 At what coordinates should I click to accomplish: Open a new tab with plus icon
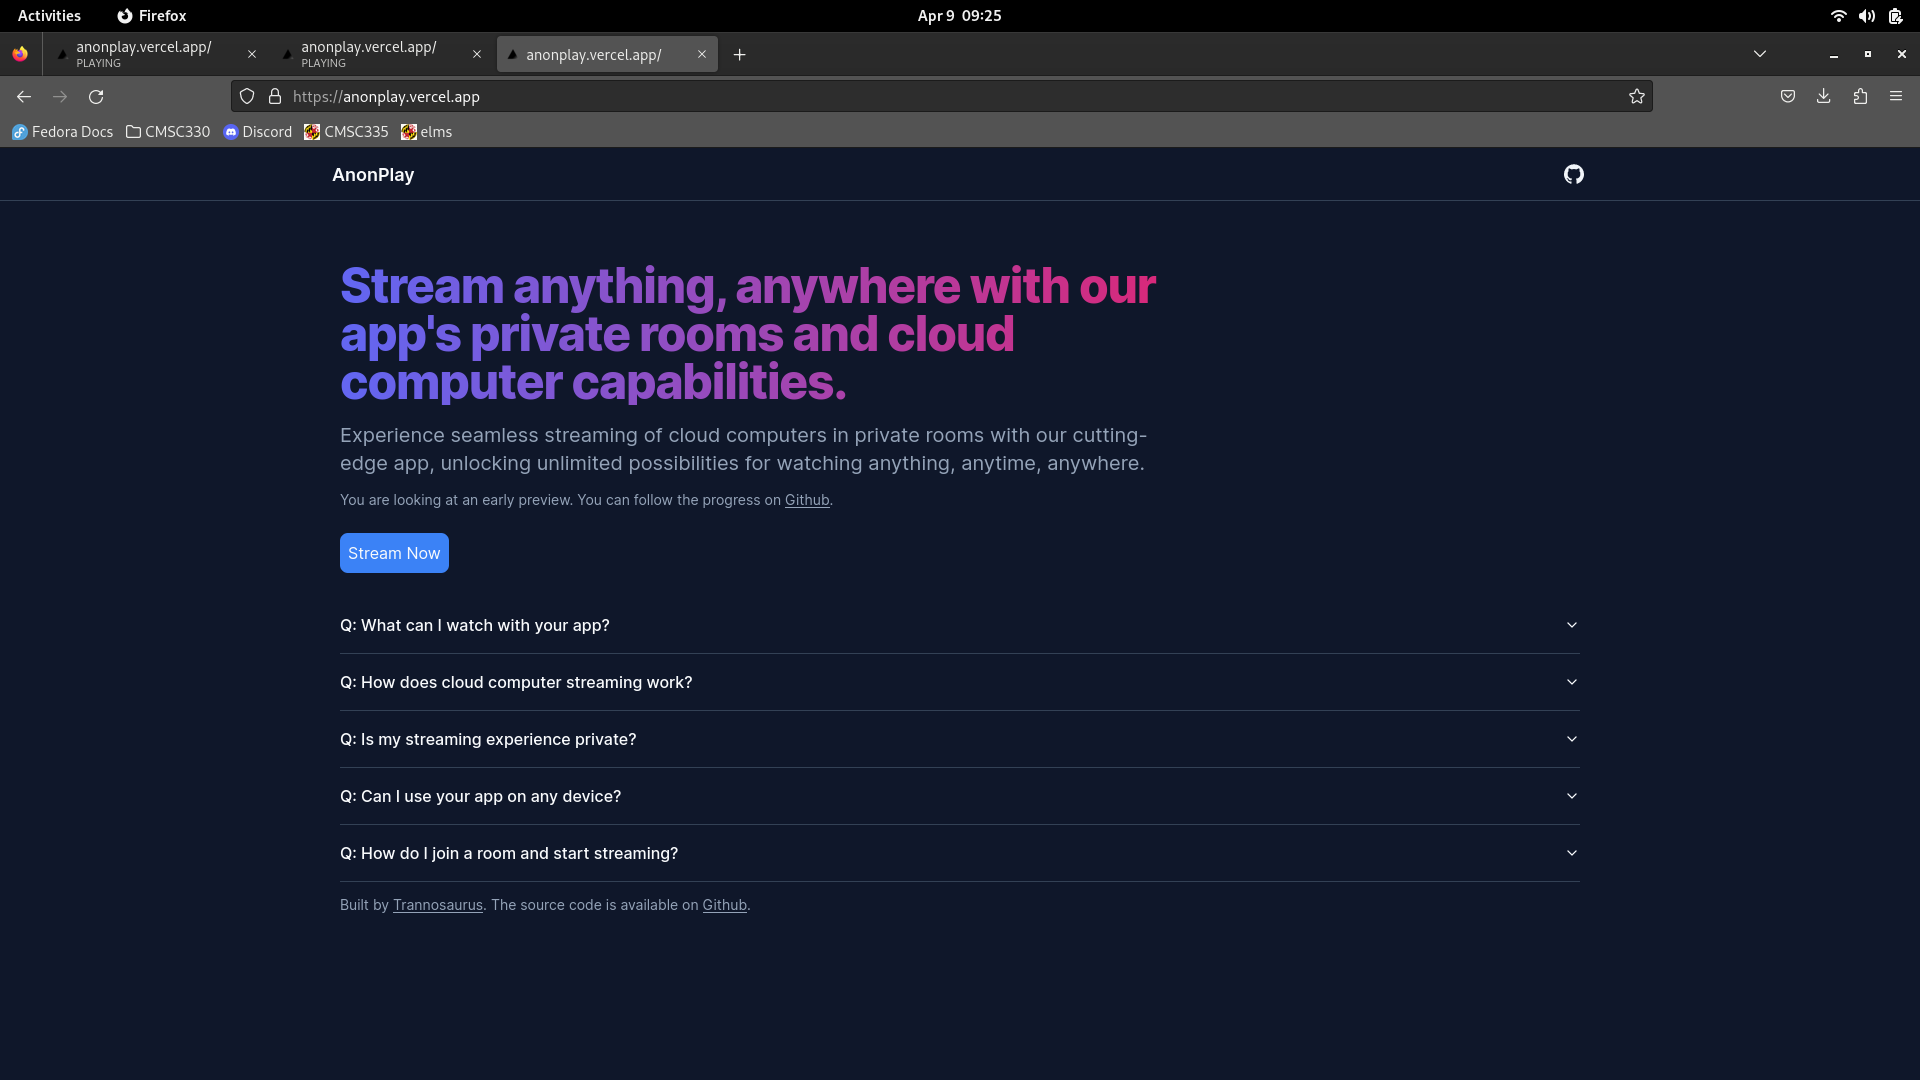point(739,55)
